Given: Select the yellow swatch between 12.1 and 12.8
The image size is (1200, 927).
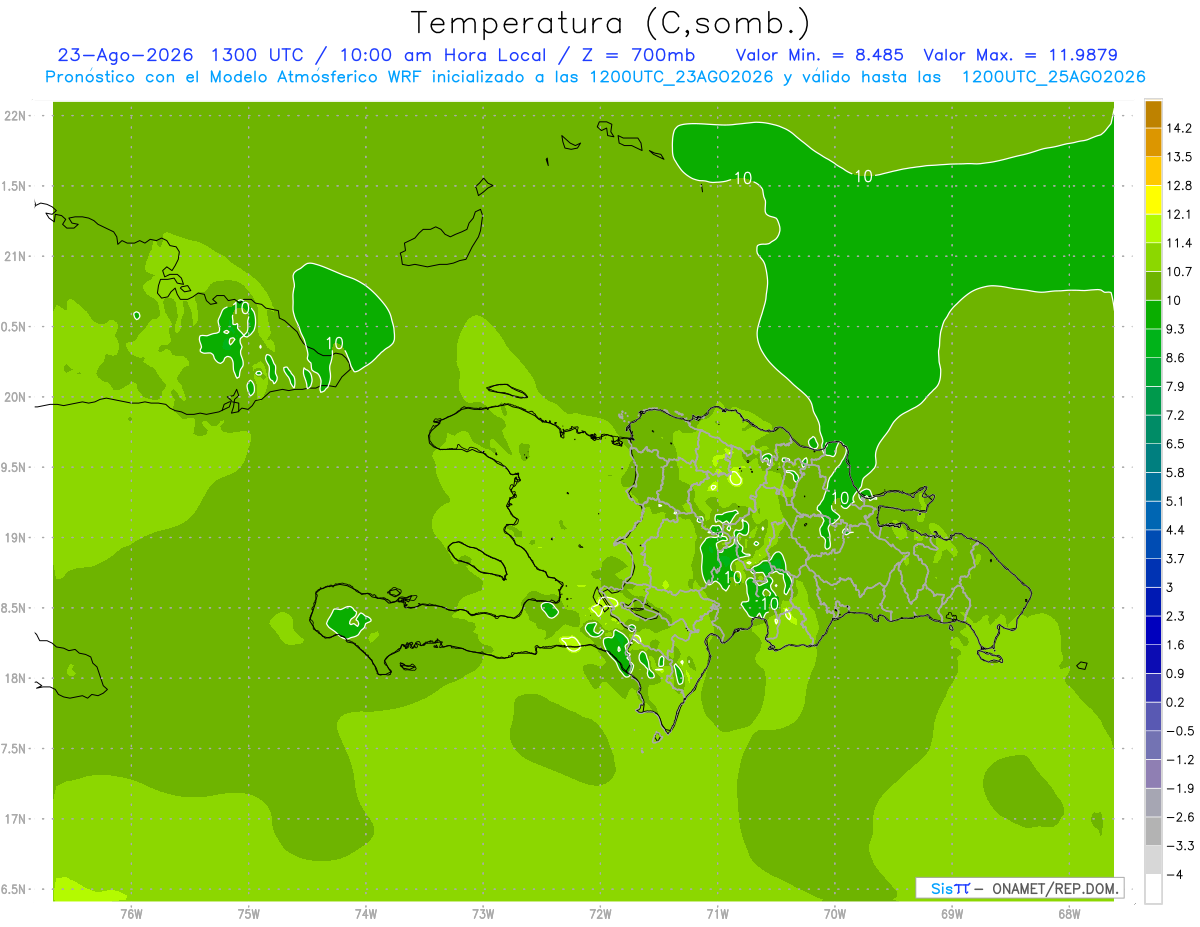Looking at the screenshot, I should point(1153,200).
